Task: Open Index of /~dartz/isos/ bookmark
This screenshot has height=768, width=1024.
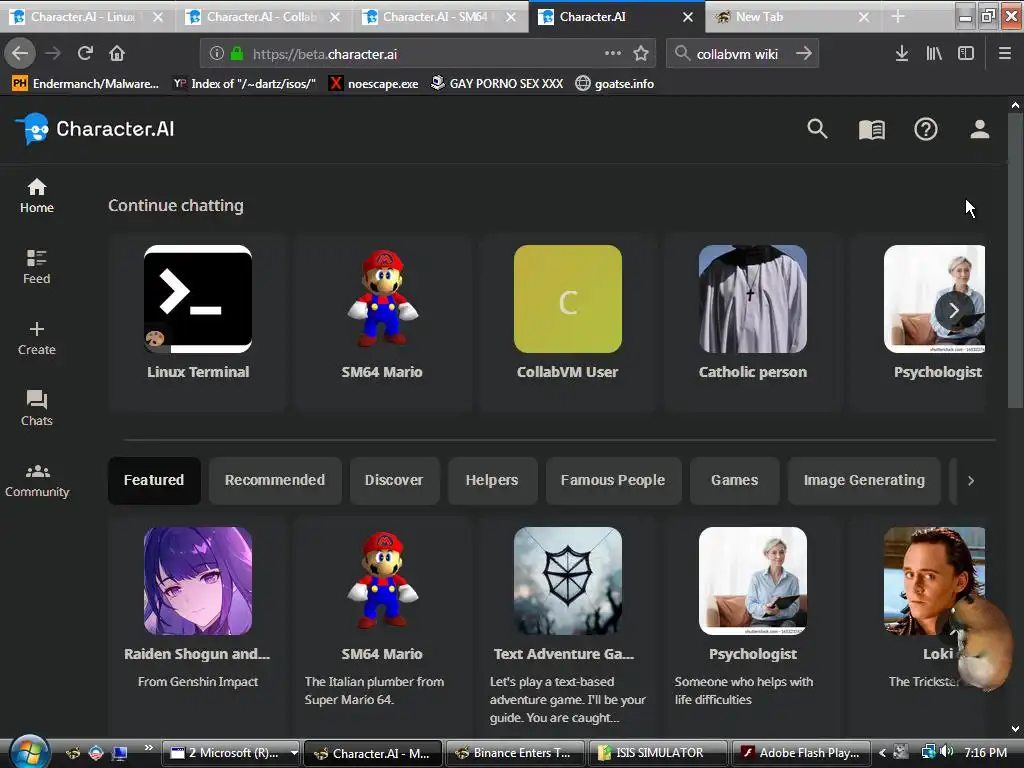Action: tap(244, 84)
